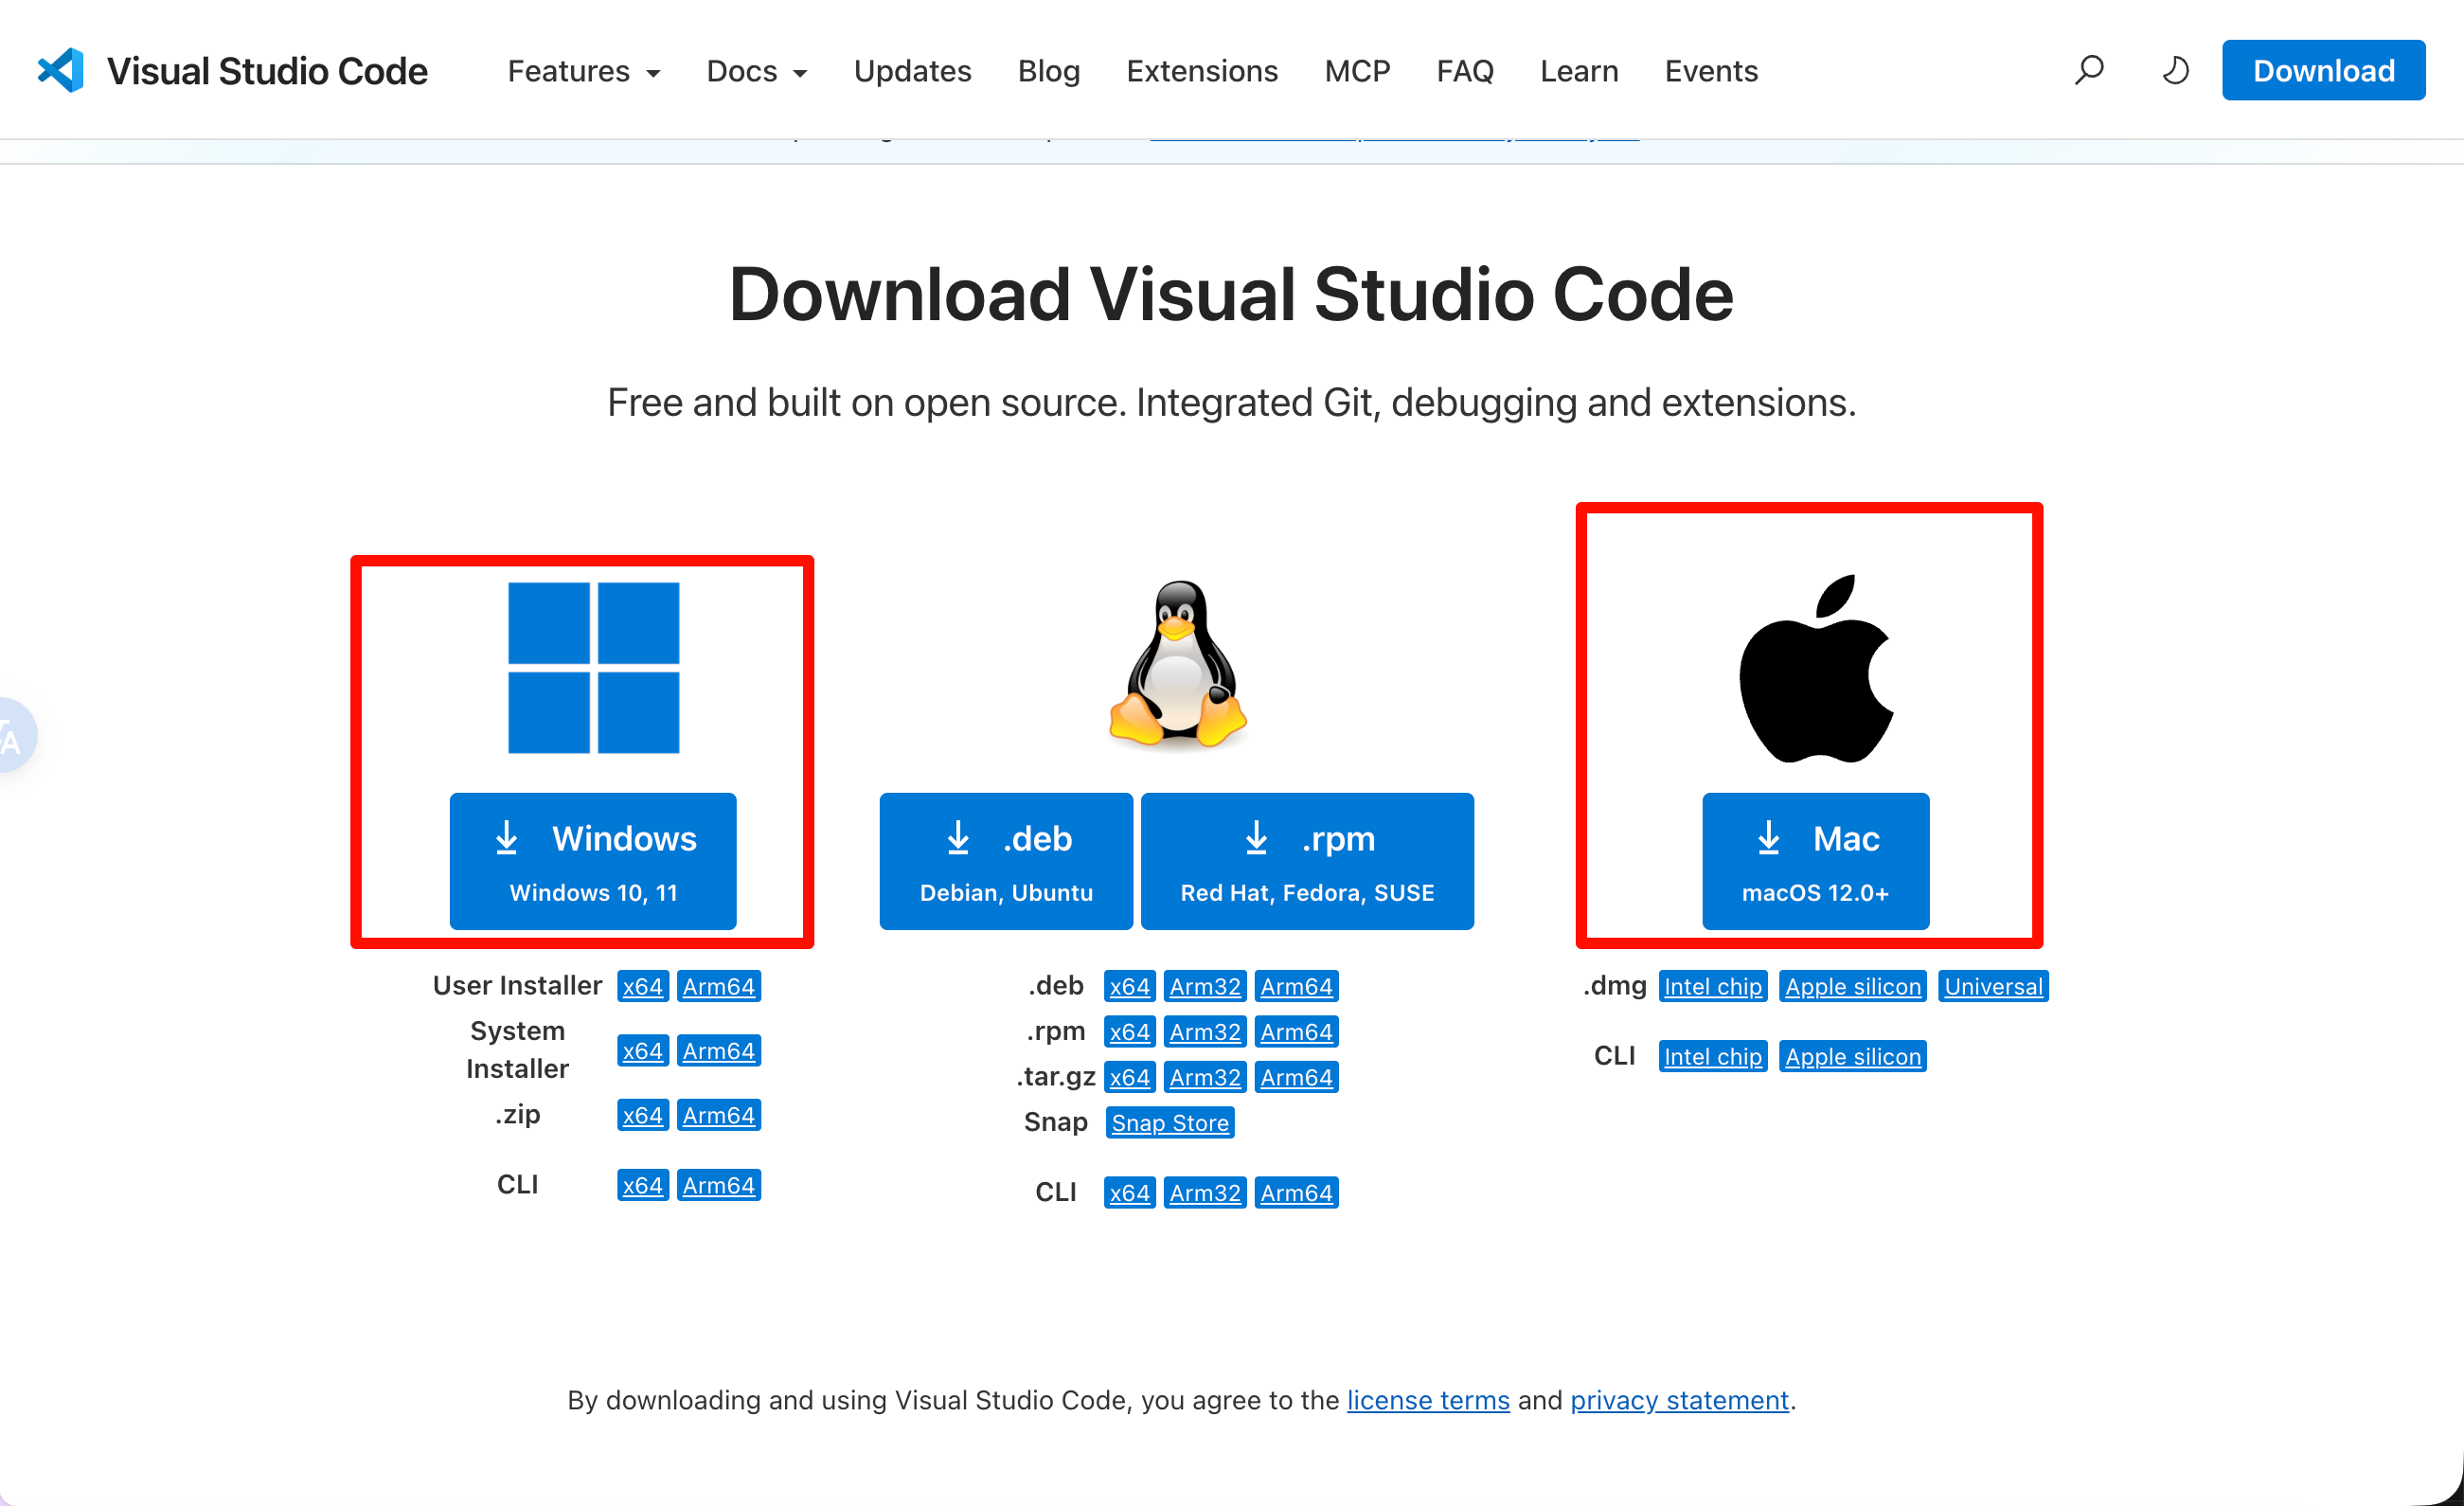Click the Visual Studio Code logo icon

point(61,70)
